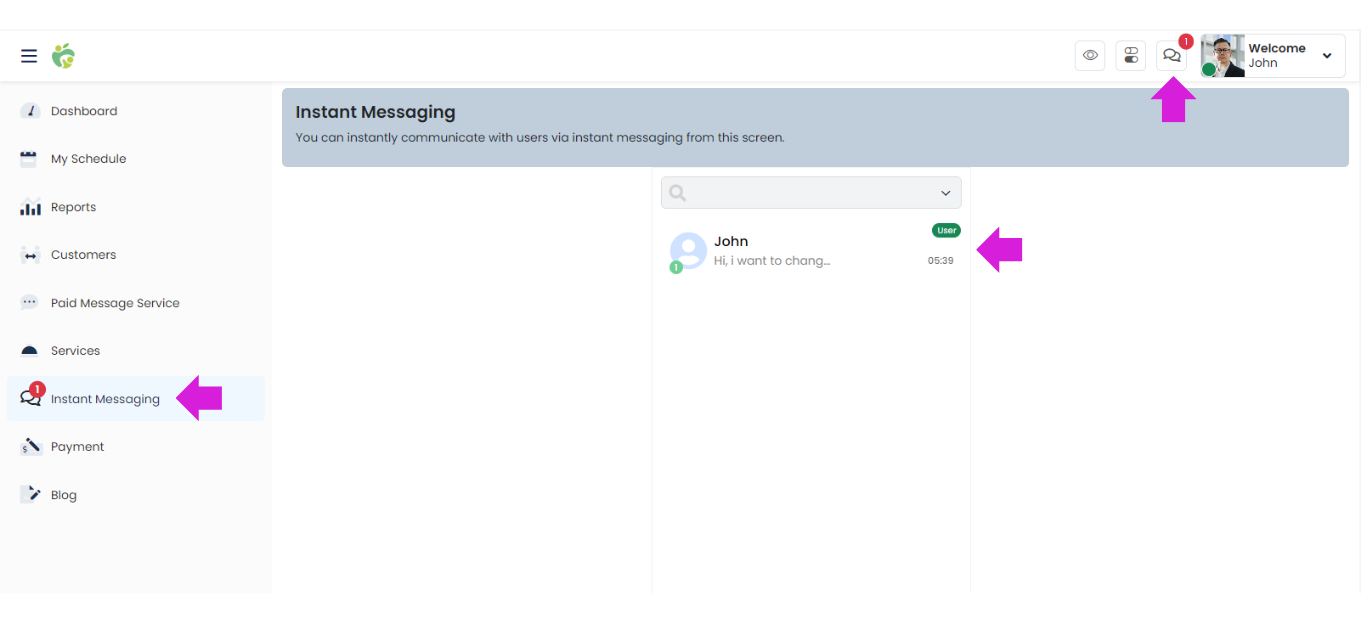
Task: Click the red notification badge in header
Action: [x=1186, y=42]
